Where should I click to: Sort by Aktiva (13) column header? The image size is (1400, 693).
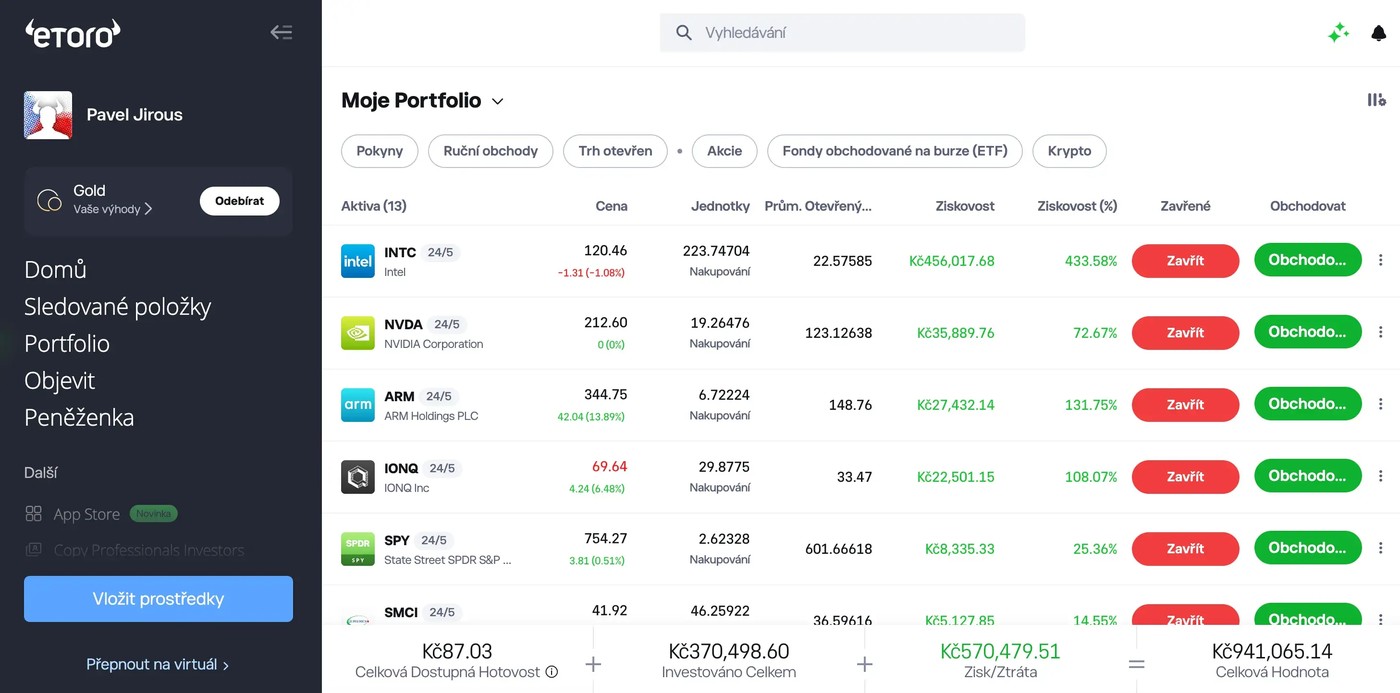point(374,206)
